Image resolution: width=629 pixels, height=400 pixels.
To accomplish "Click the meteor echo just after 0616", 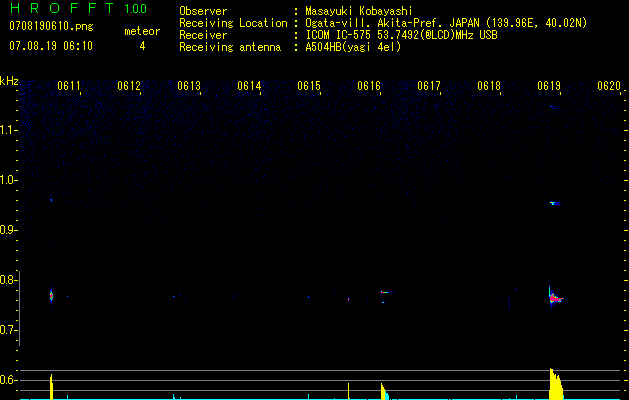I will (x=386, y=292).
